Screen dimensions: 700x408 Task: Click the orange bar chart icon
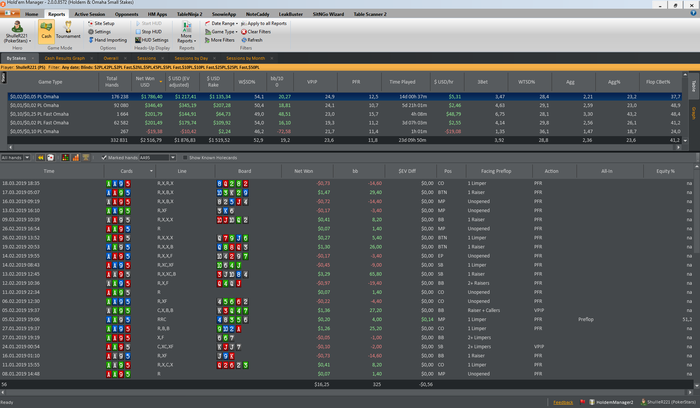click(75, 158)
